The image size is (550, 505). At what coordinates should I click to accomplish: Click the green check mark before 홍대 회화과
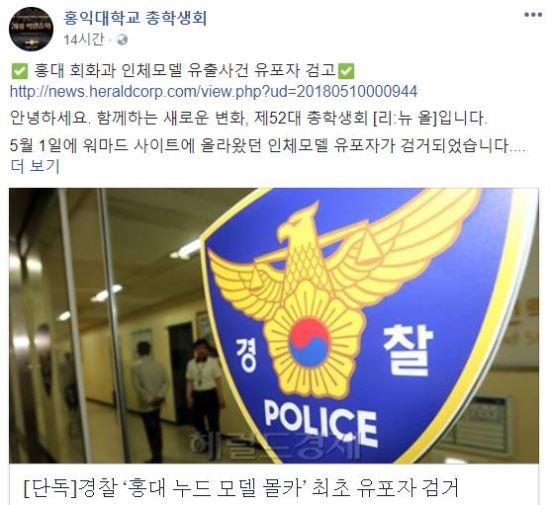[x=20, y=71]
